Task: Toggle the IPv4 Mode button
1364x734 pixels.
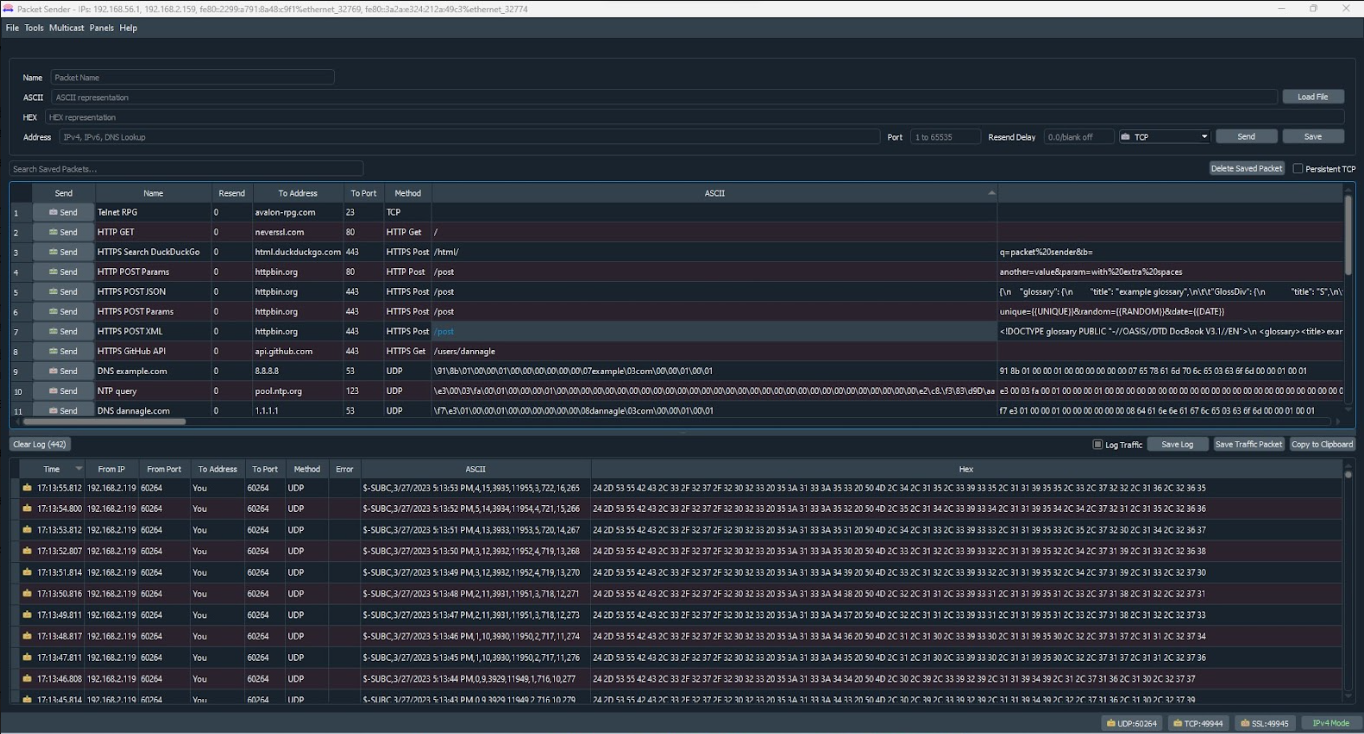Action: point(1330,723)
